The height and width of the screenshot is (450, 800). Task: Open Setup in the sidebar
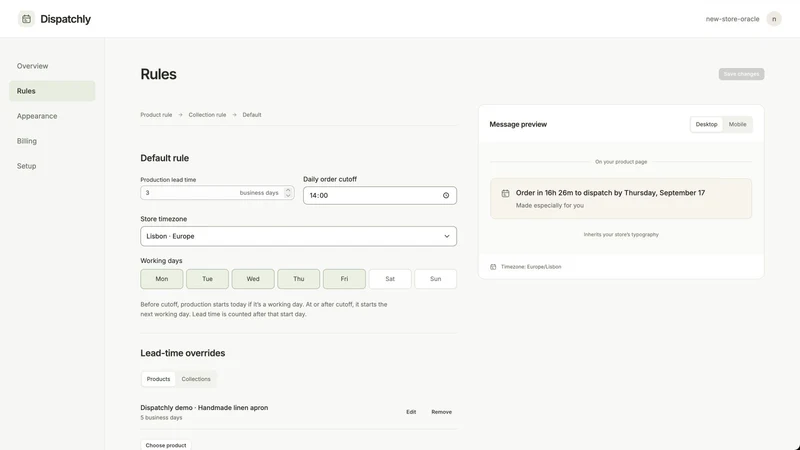[x=27, y=166]
